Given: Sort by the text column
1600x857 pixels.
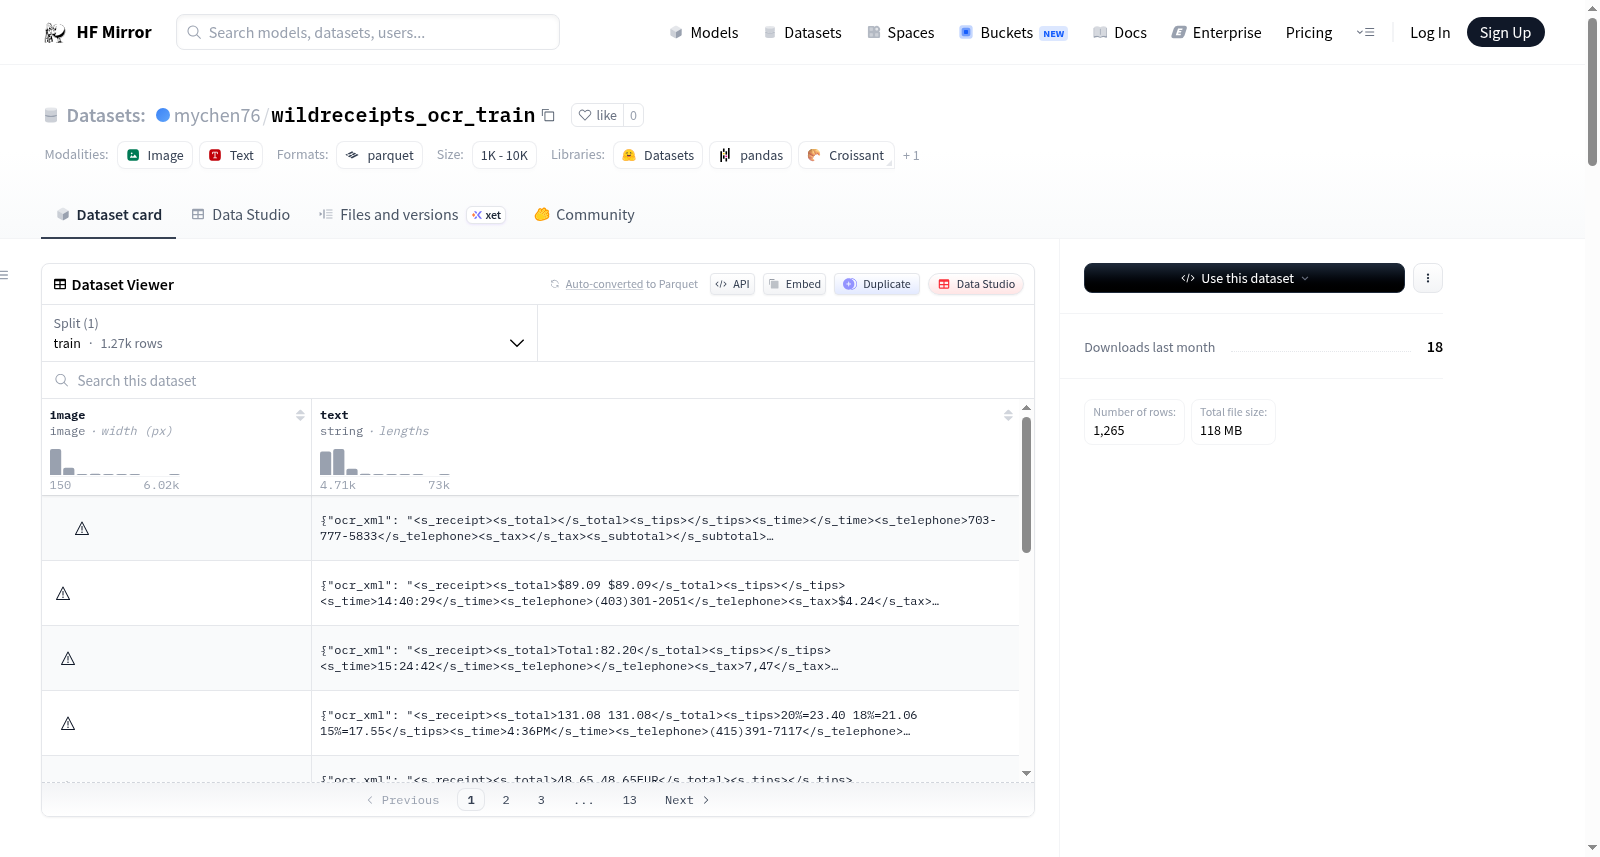Looking at the screenshot, I should [x=1008, y=415].
